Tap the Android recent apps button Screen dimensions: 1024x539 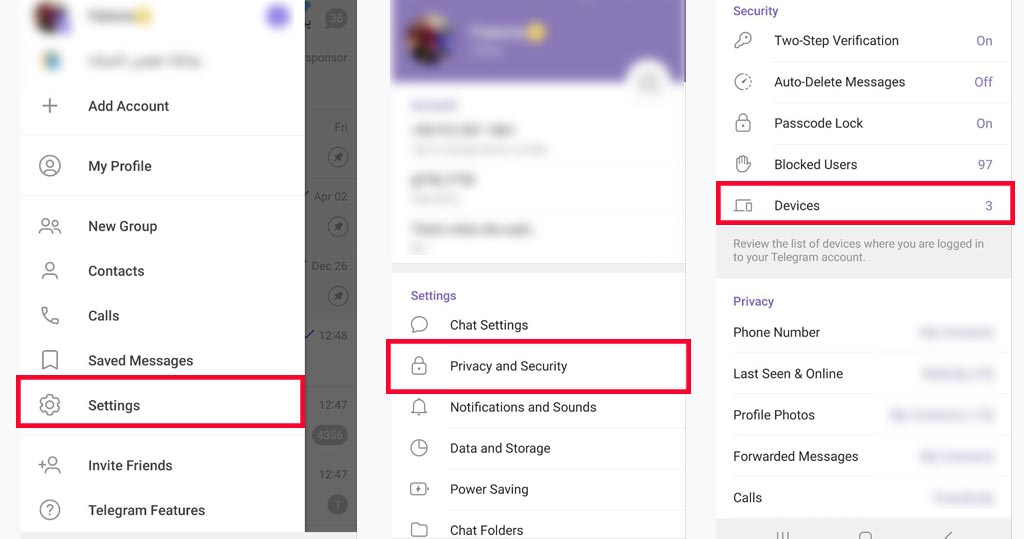(783, 535)
